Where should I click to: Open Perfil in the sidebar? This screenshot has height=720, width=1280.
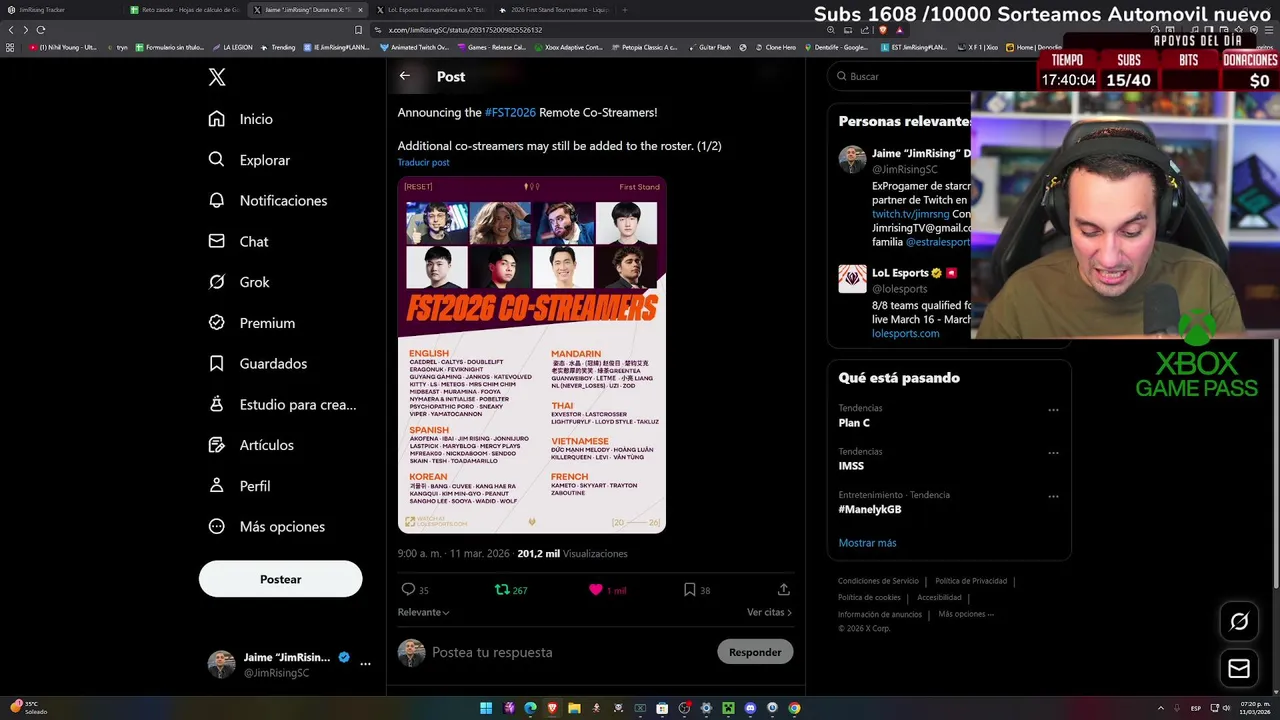239,486
